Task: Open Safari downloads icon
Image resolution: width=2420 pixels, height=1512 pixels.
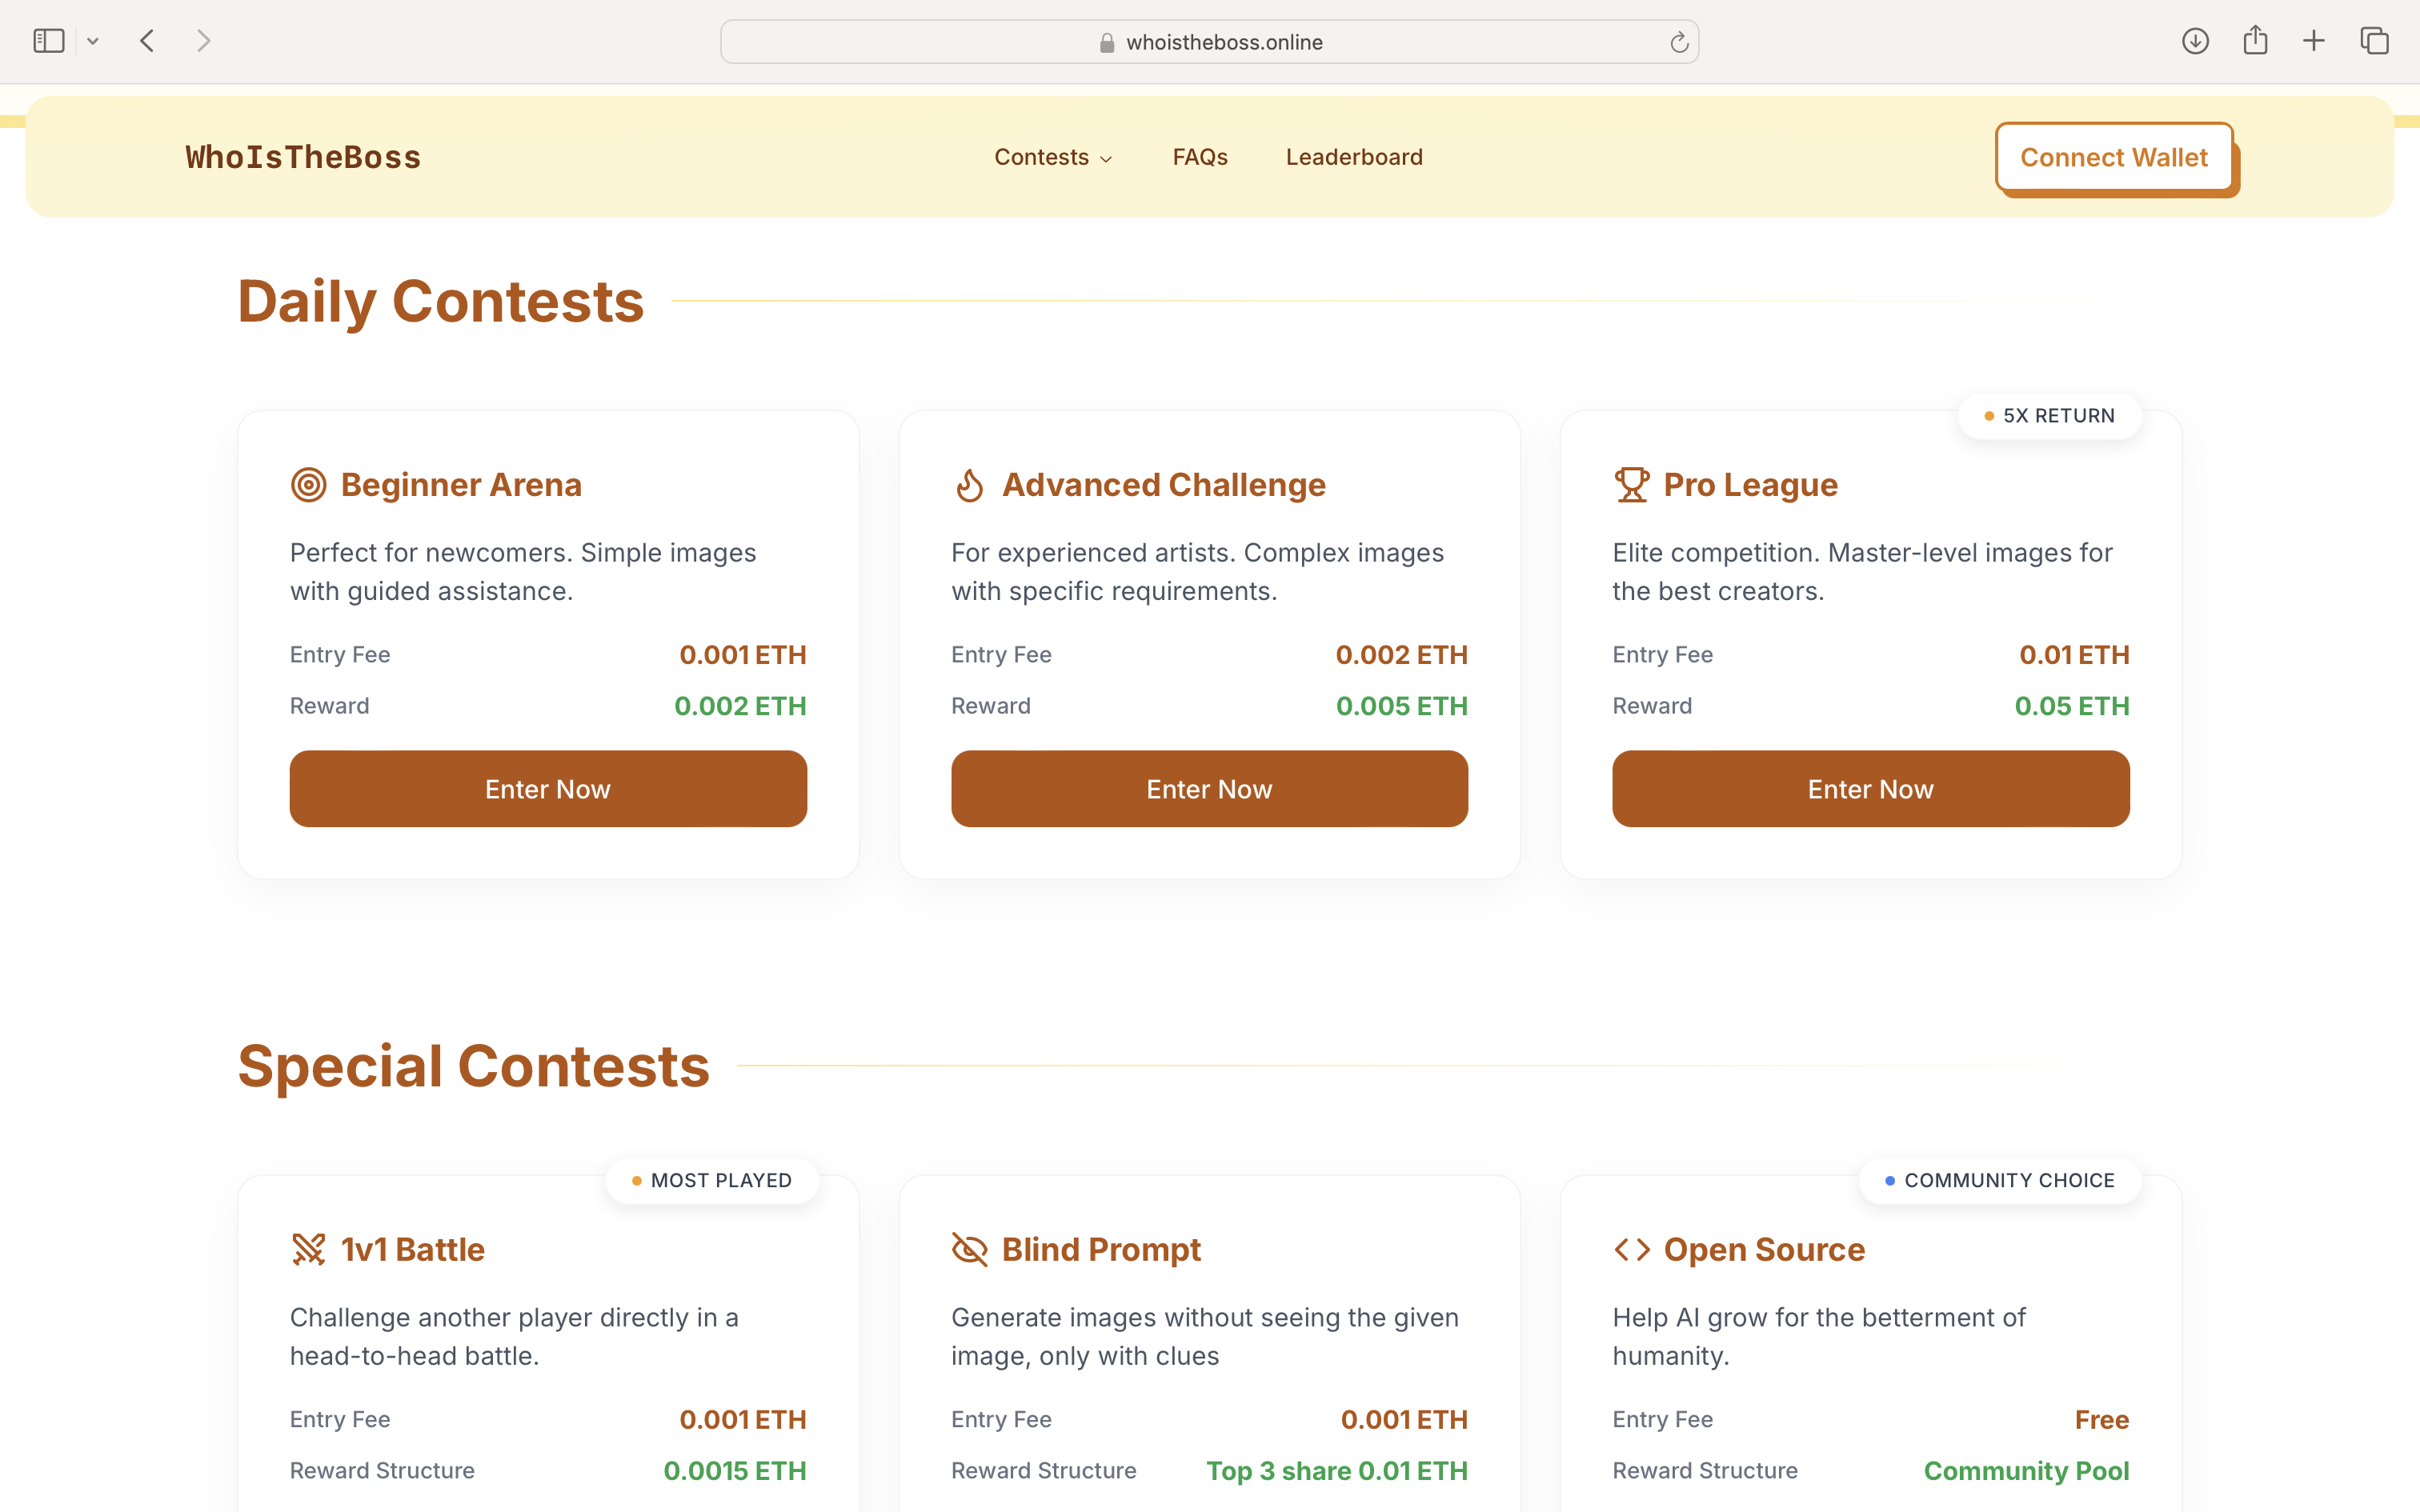Action: (x=2195, y=41)
